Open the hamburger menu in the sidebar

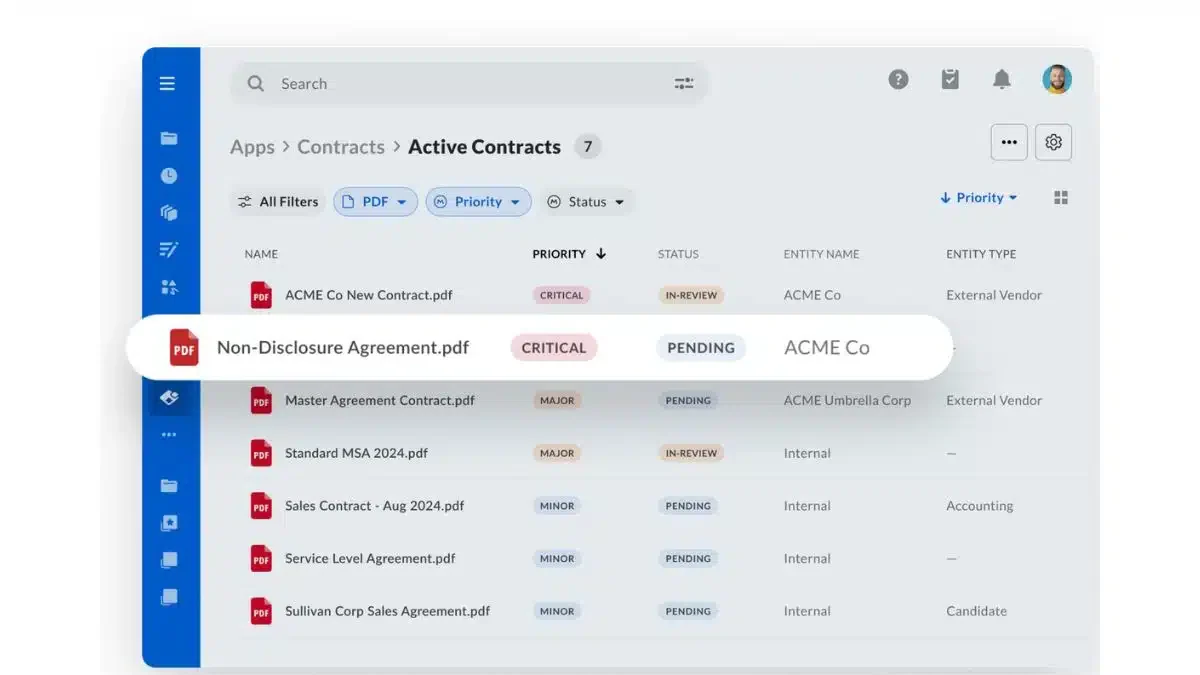tap(168, 83)
